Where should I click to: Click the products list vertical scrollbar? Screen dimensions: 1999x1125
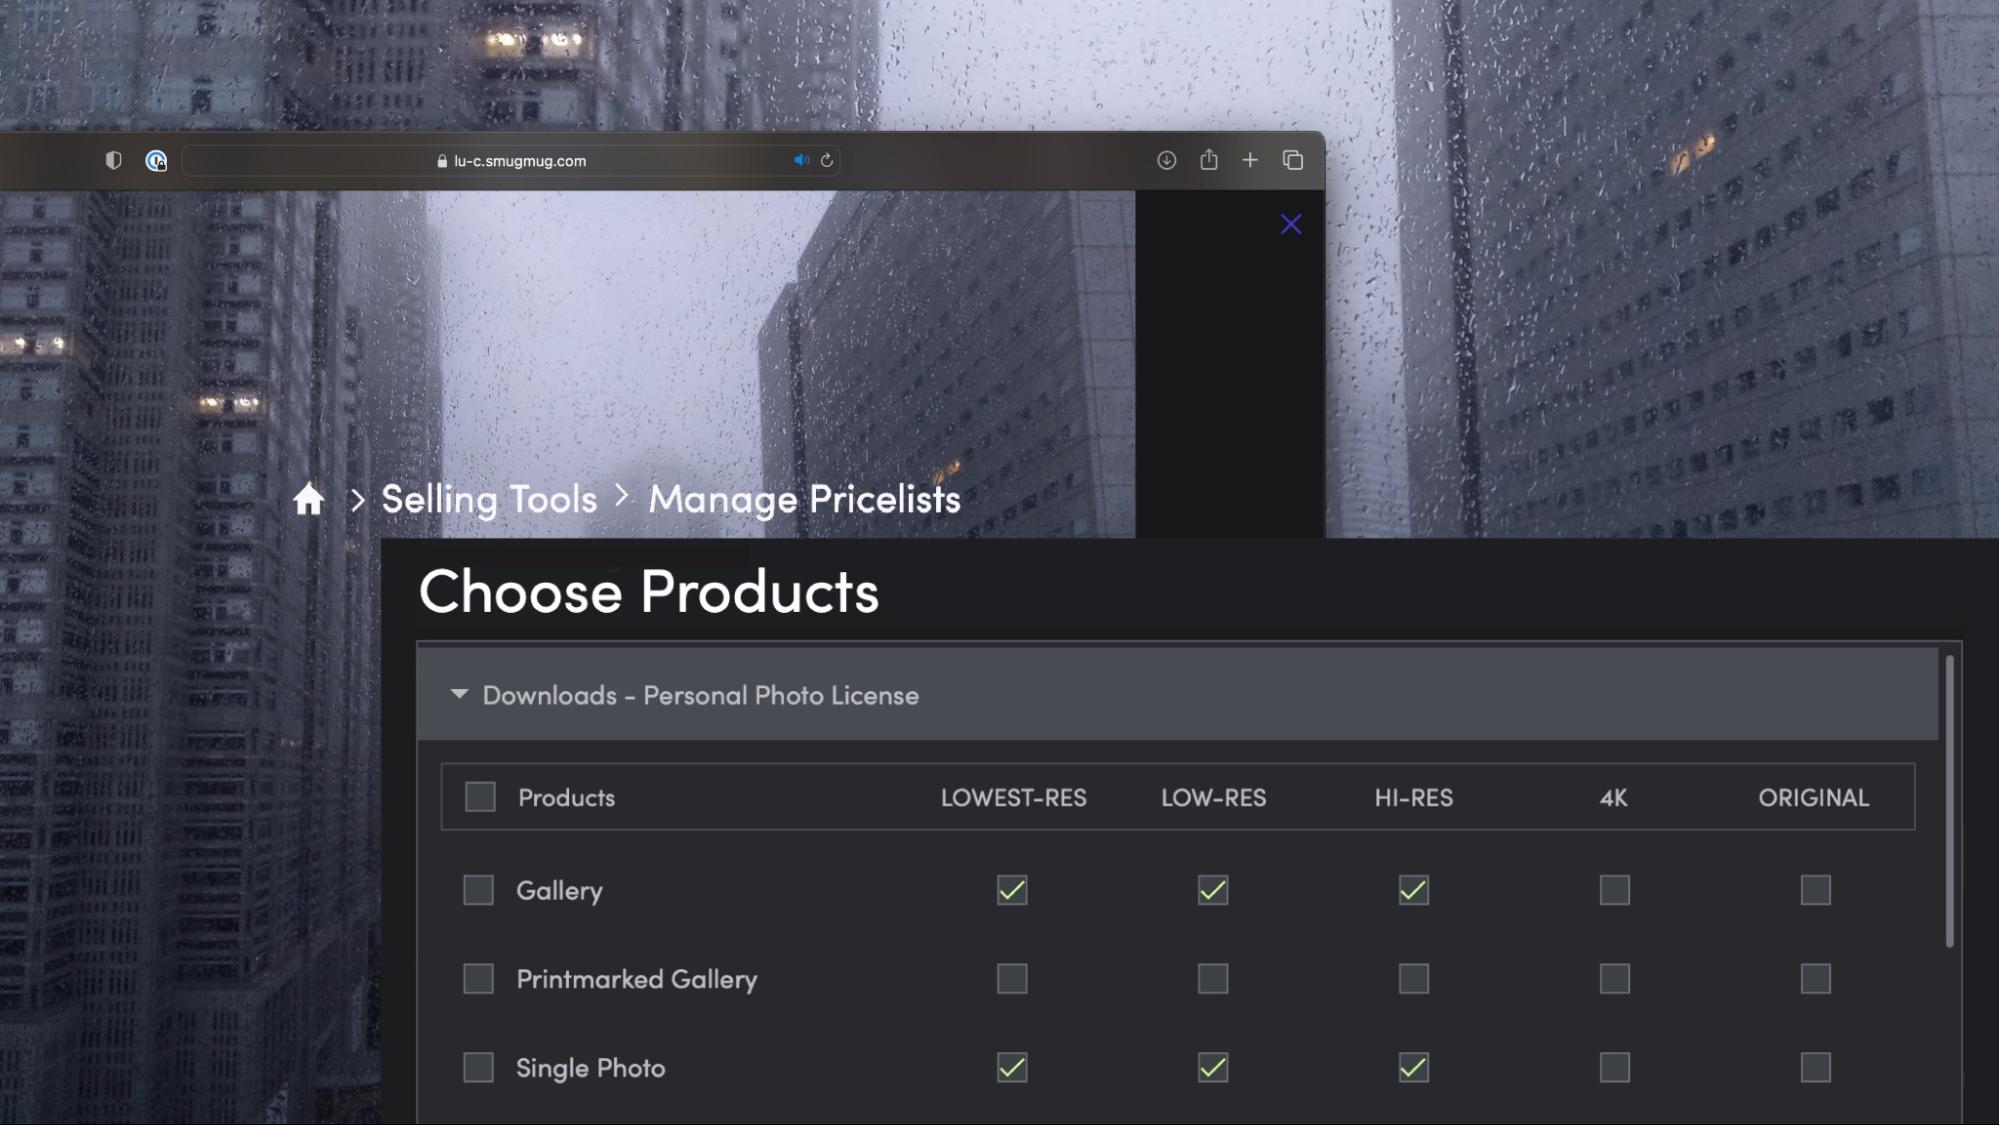point(1949,800)
